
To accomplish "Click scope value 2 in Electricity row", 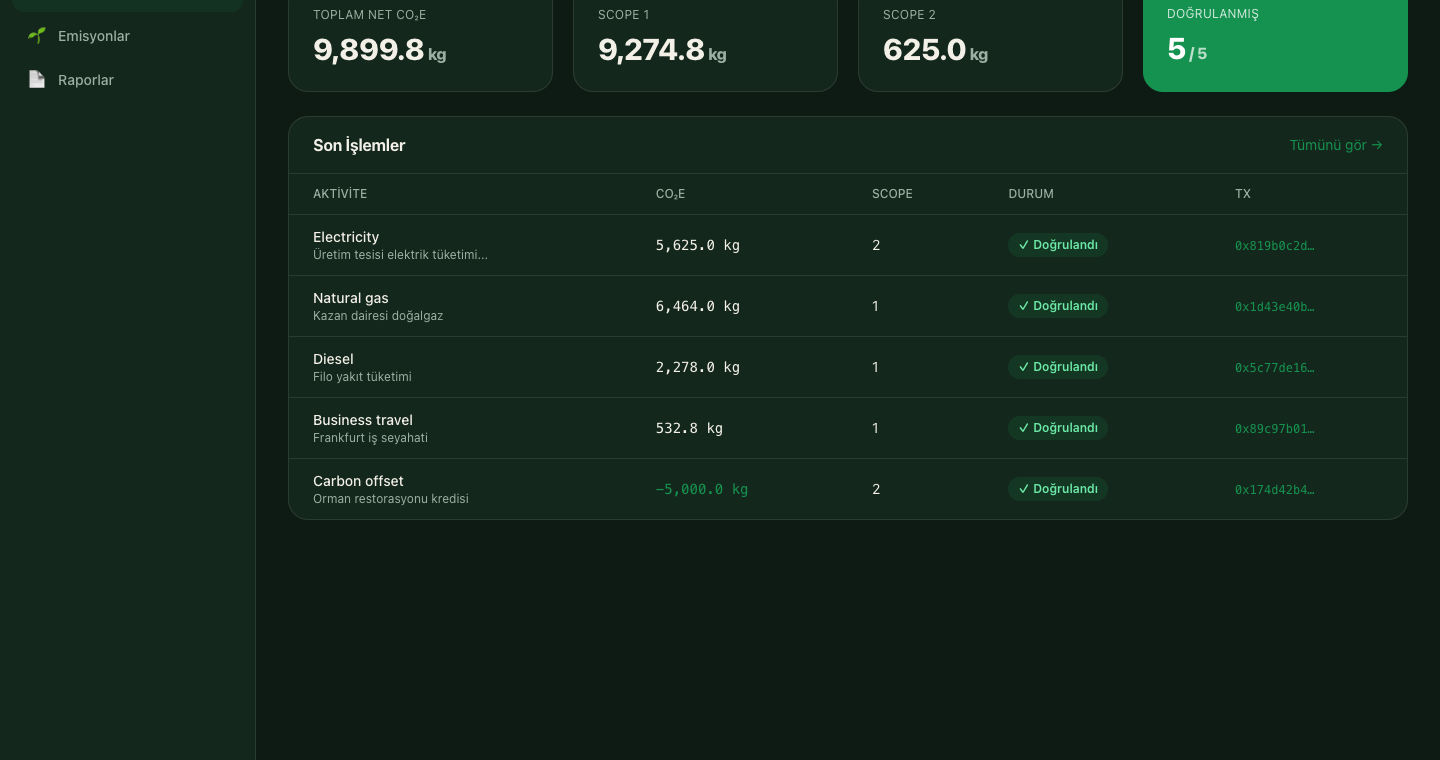I will click(876, 245).
